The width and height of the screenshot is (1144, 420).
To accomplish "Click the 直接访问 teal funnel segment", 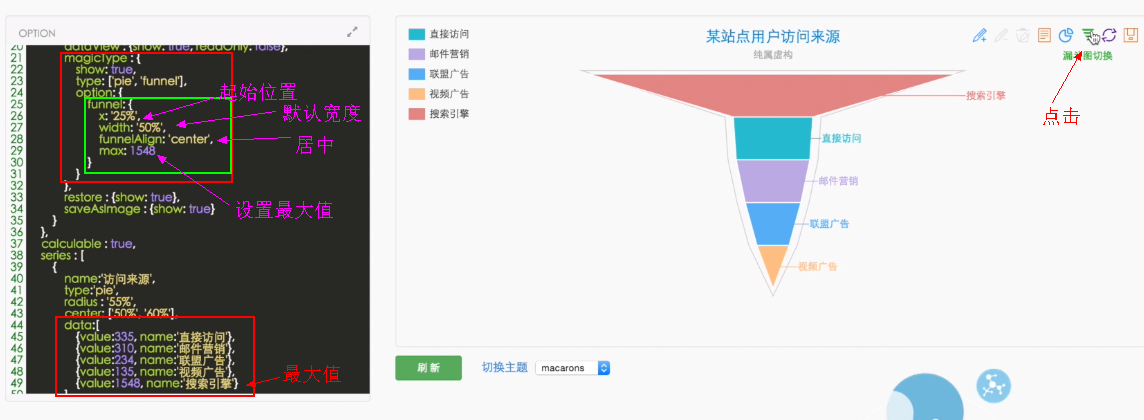I will point(773,138).
